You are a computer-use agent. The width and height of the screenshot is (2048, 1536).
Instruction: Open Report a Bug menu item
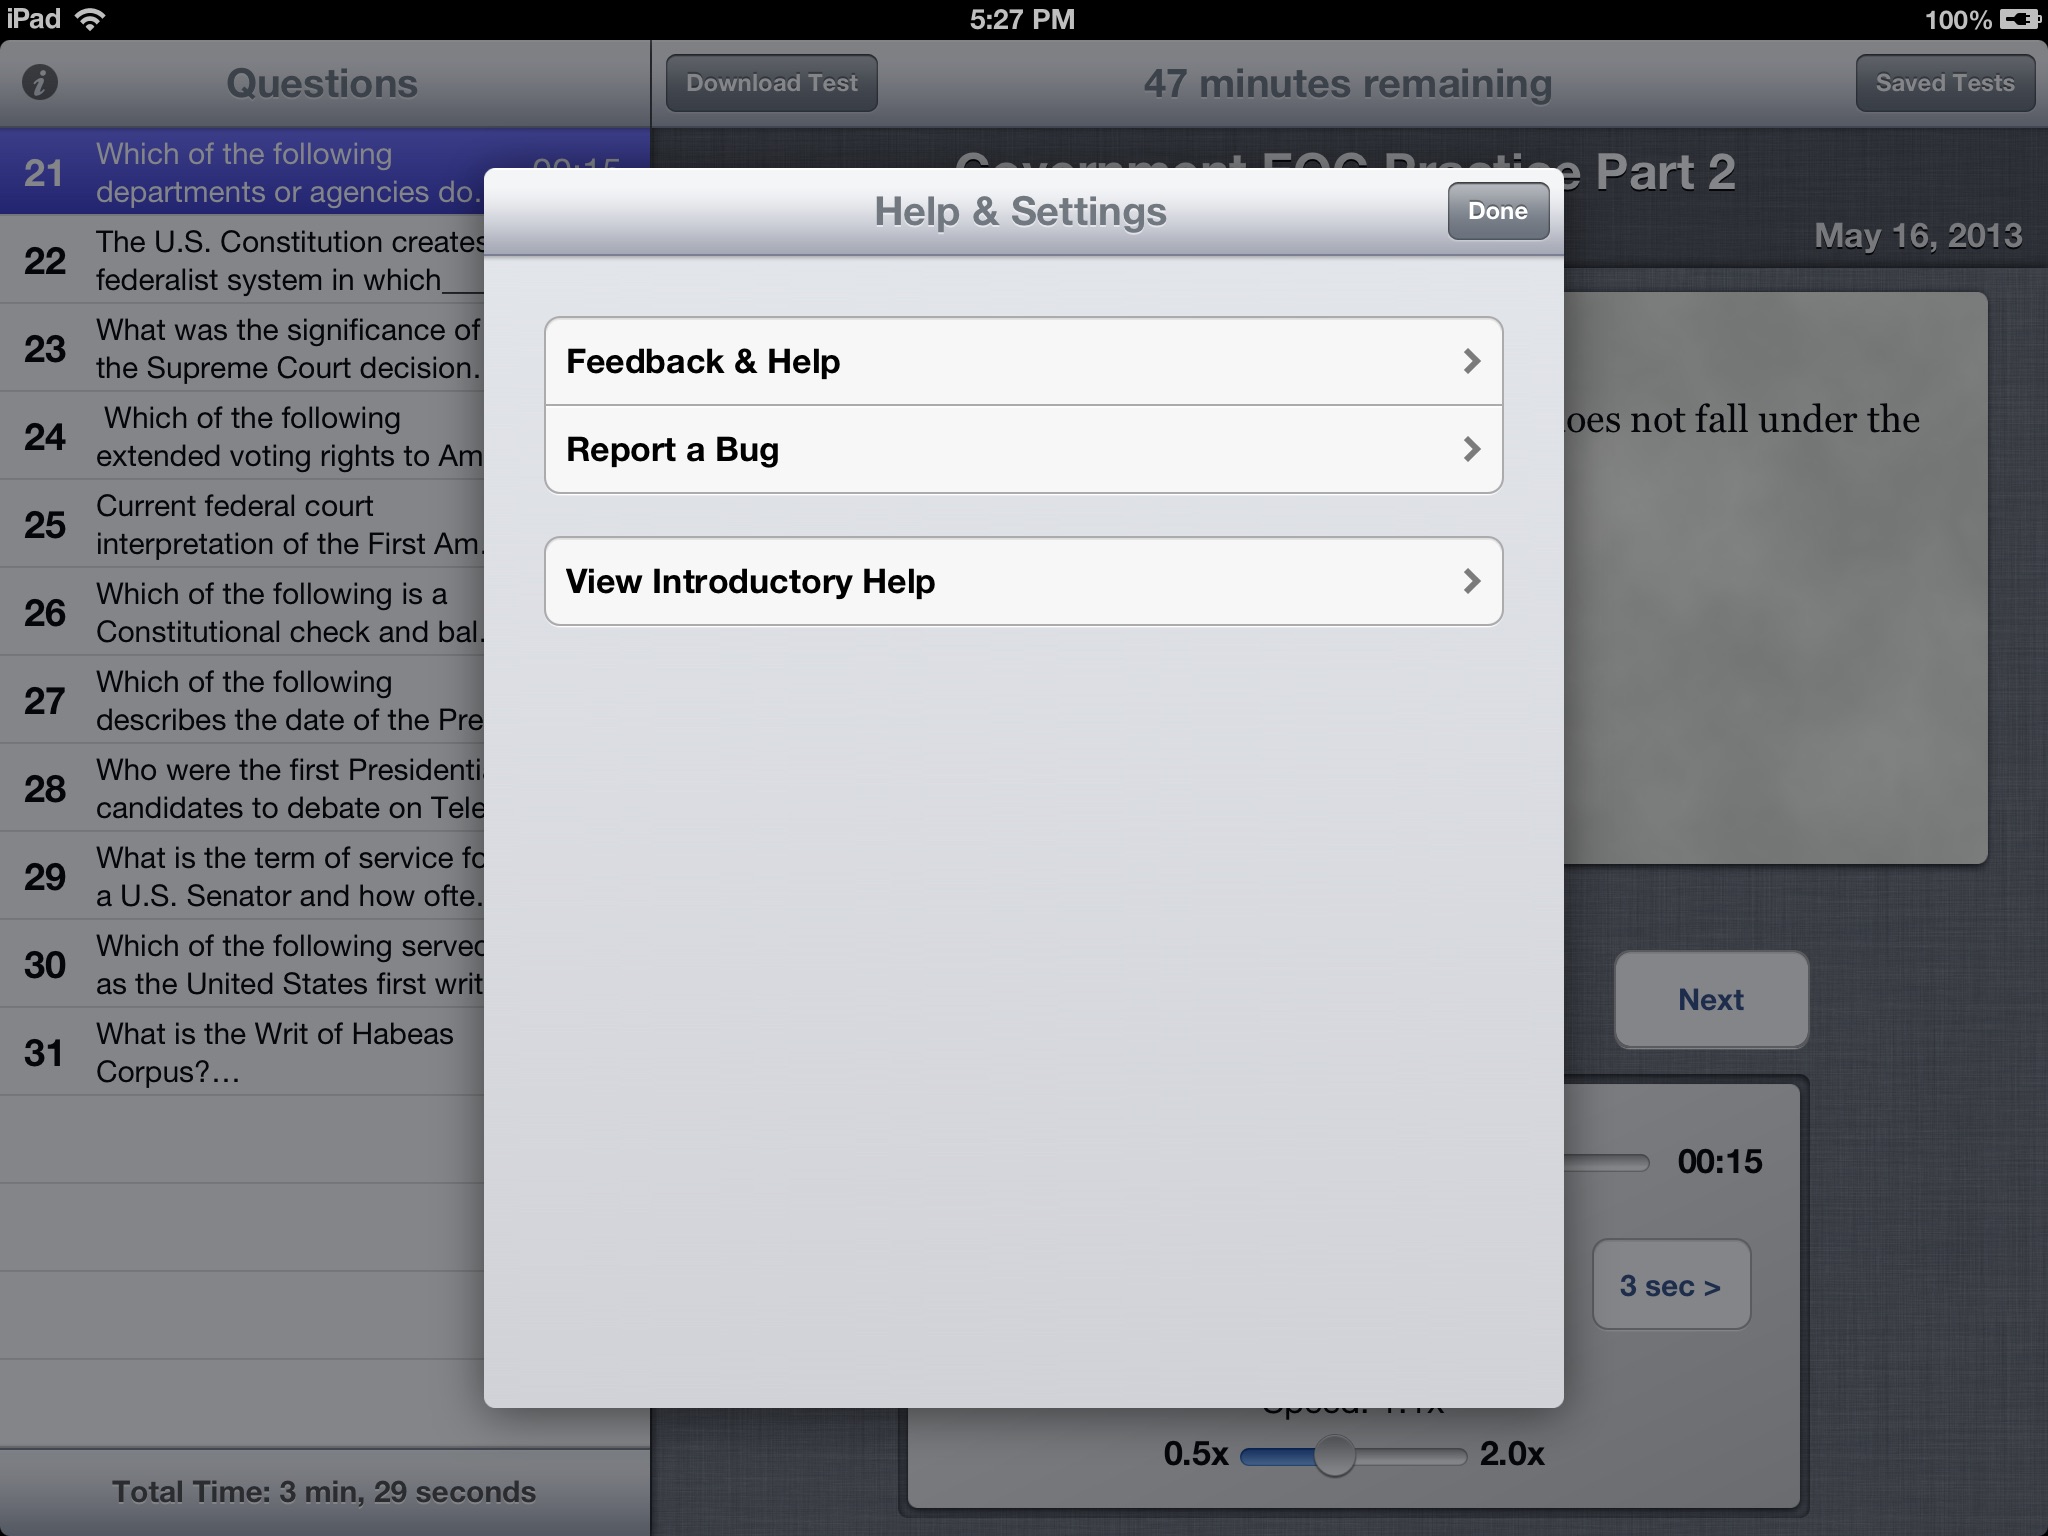1022,449
